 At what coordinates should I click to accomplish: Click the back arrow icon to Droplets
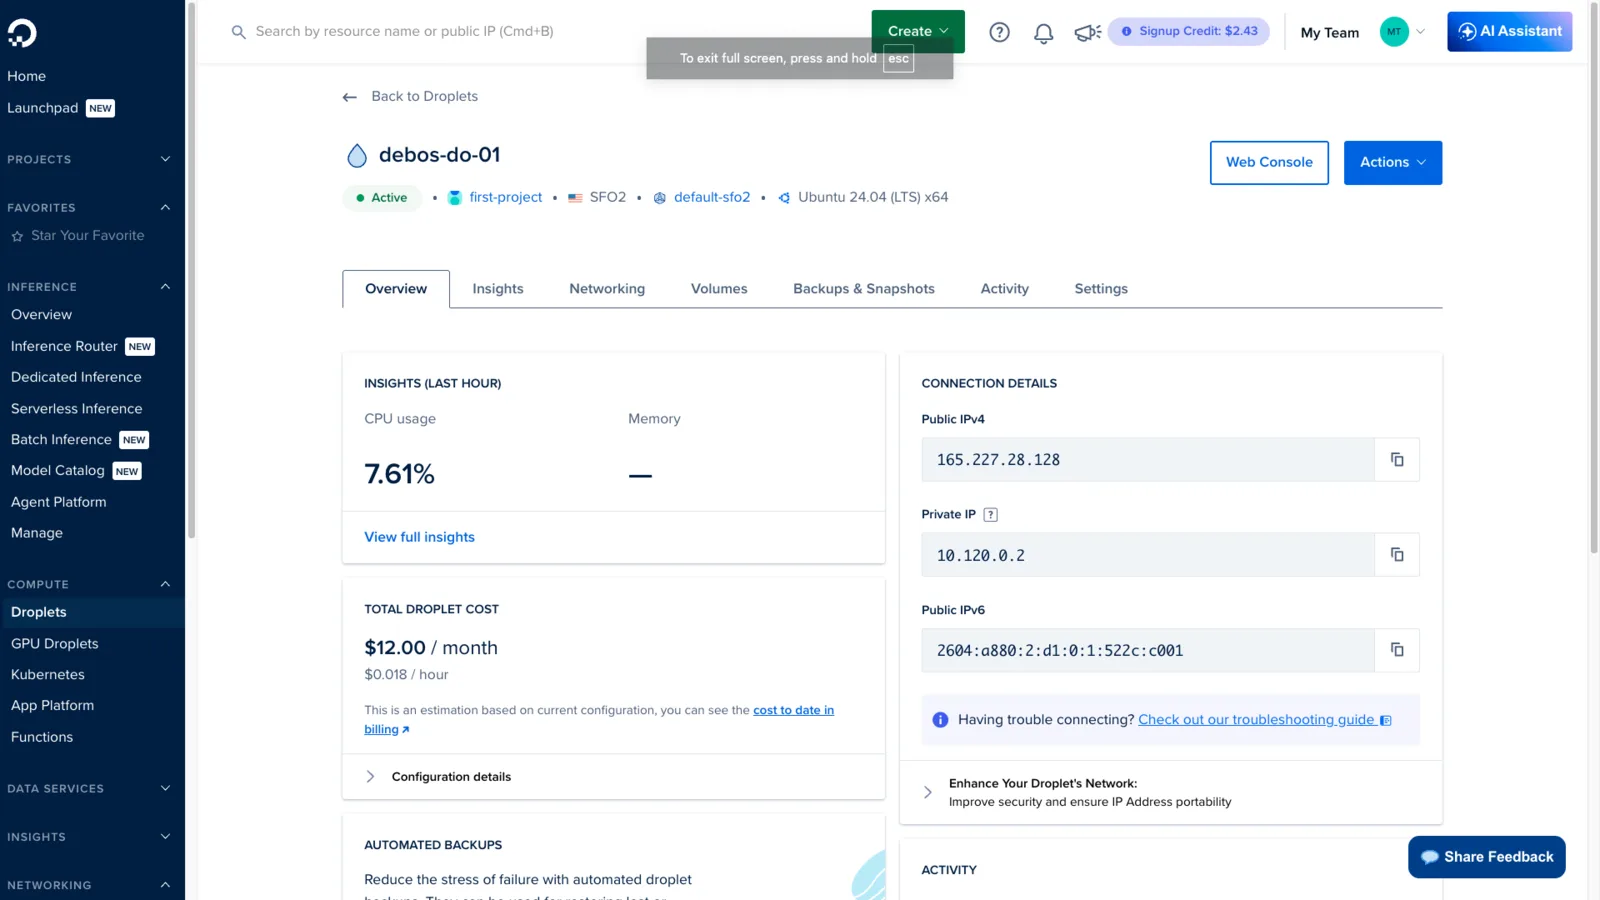click(350, 97)
